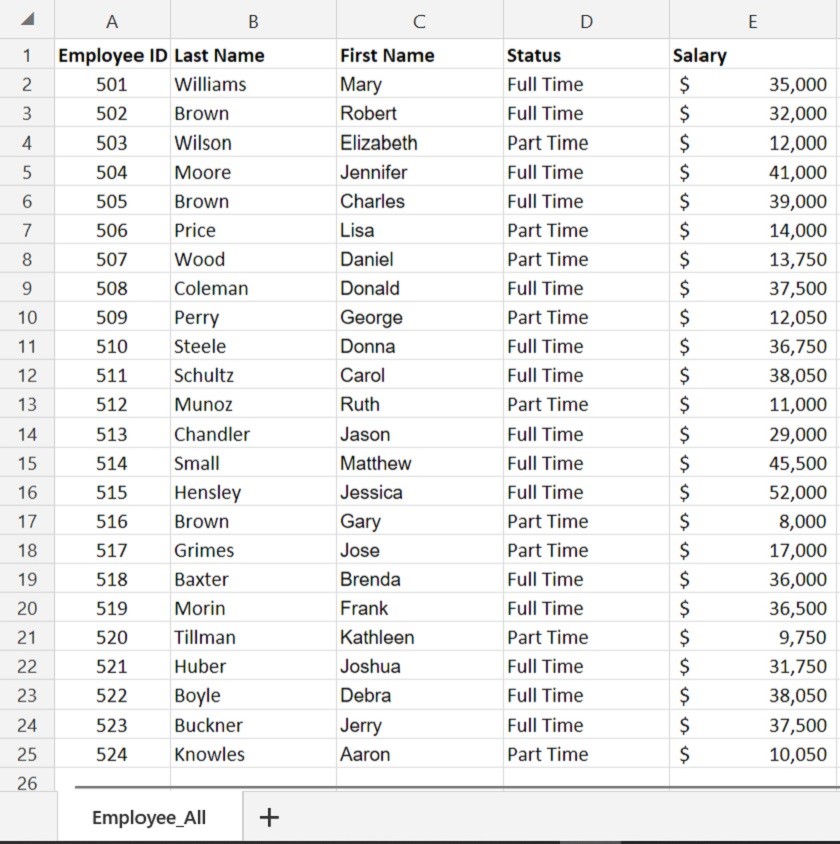Select the cell containing Knowles
The width and height of the screenshot is (840, 844).
click(253, 754)
